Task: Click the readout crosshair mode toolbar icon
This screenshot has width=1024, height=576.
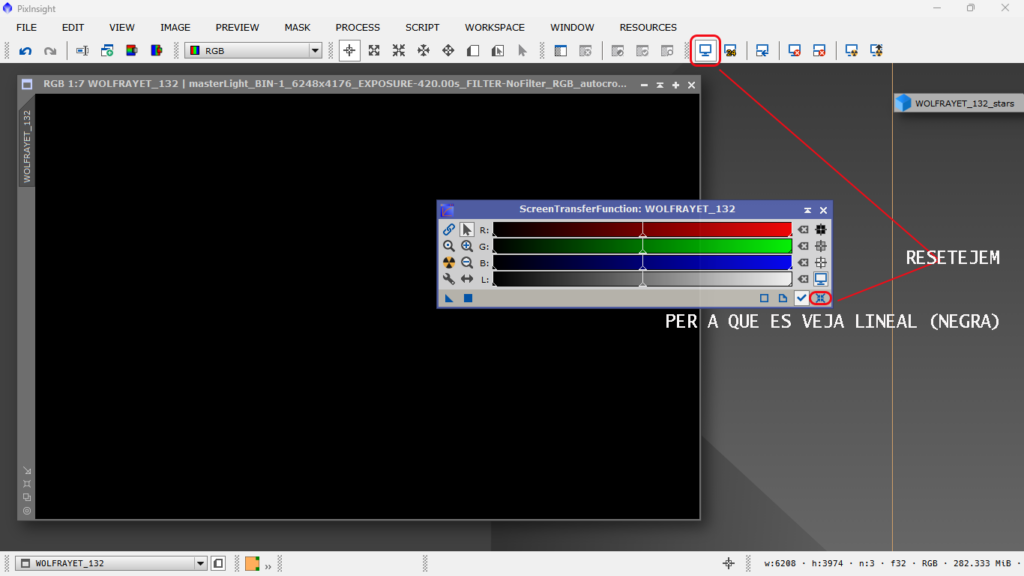Action: [349, 50]
